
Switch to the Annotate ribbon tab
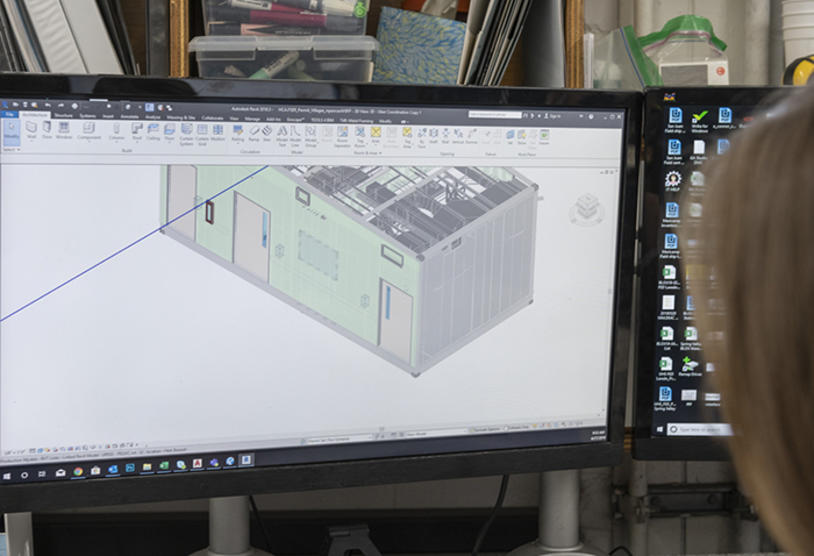tap(130, 117)
